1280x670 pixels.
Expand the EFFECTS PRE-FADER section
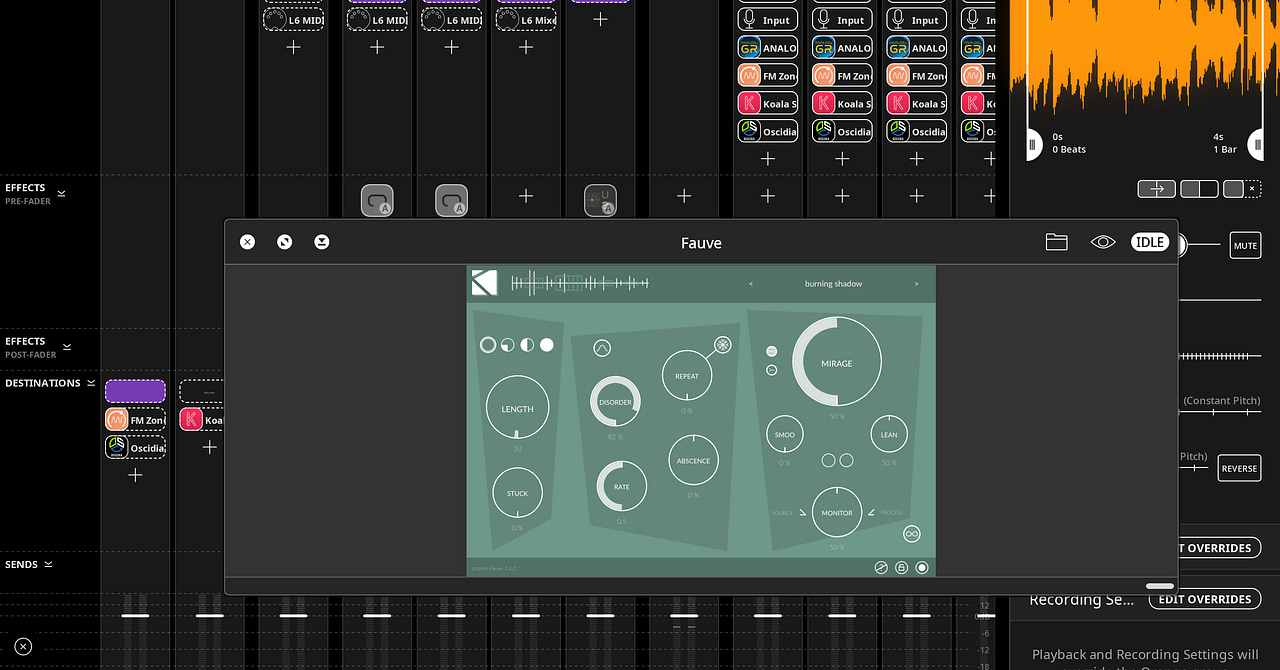(x=61, y=193)
